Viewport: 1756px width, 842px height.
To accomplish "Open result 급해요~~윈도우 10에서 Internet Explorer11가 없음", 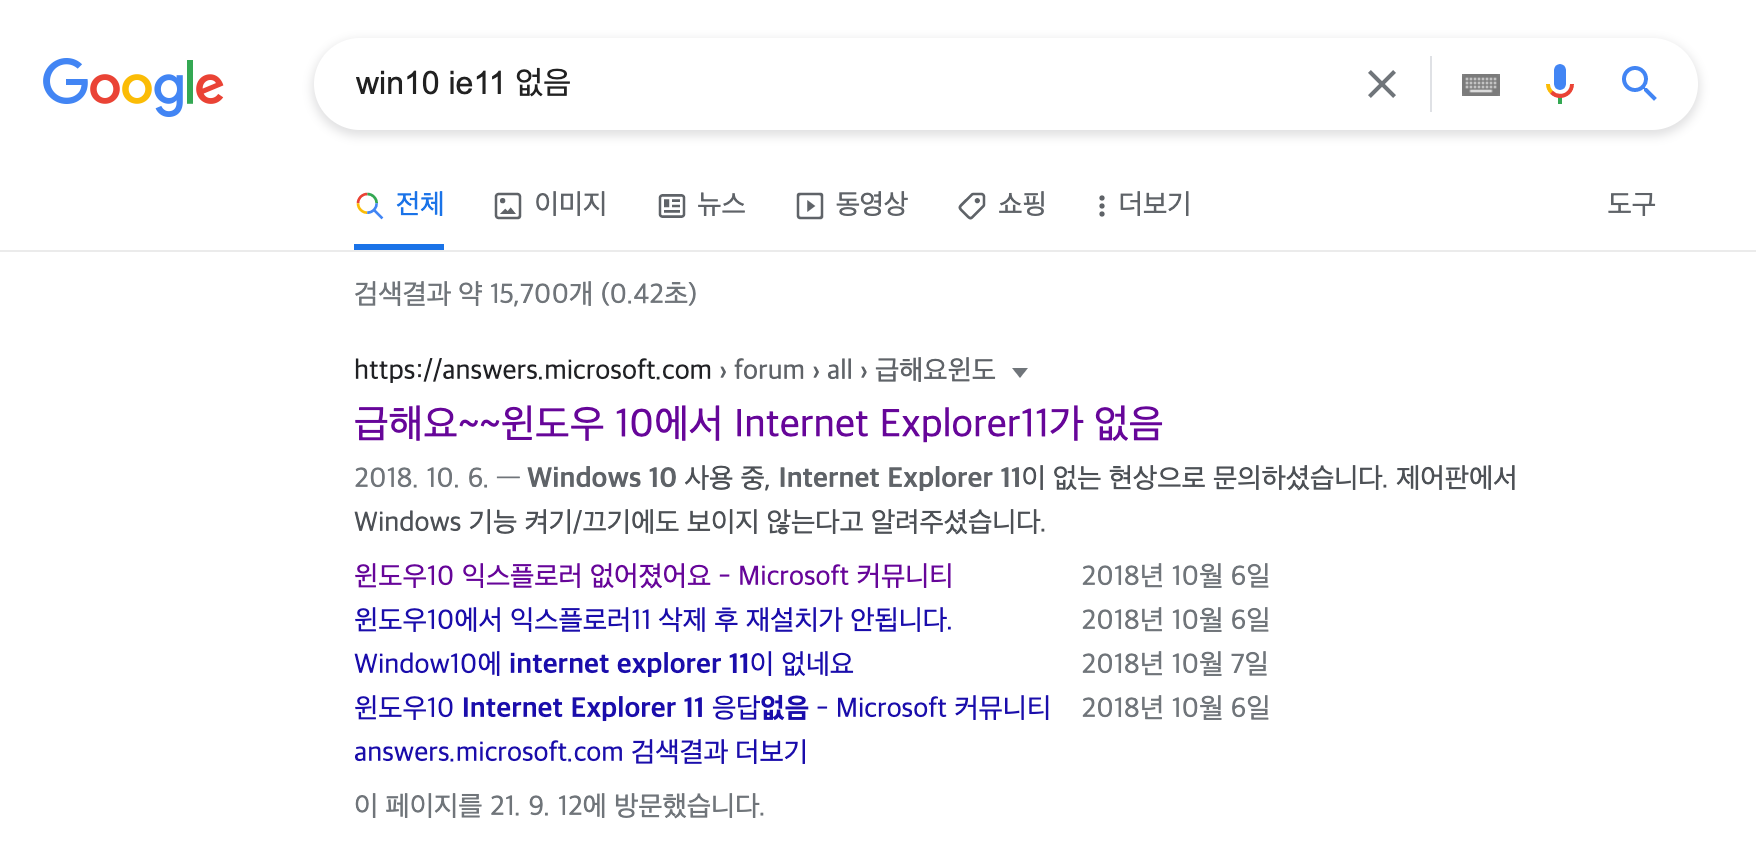I will [758, 423].
